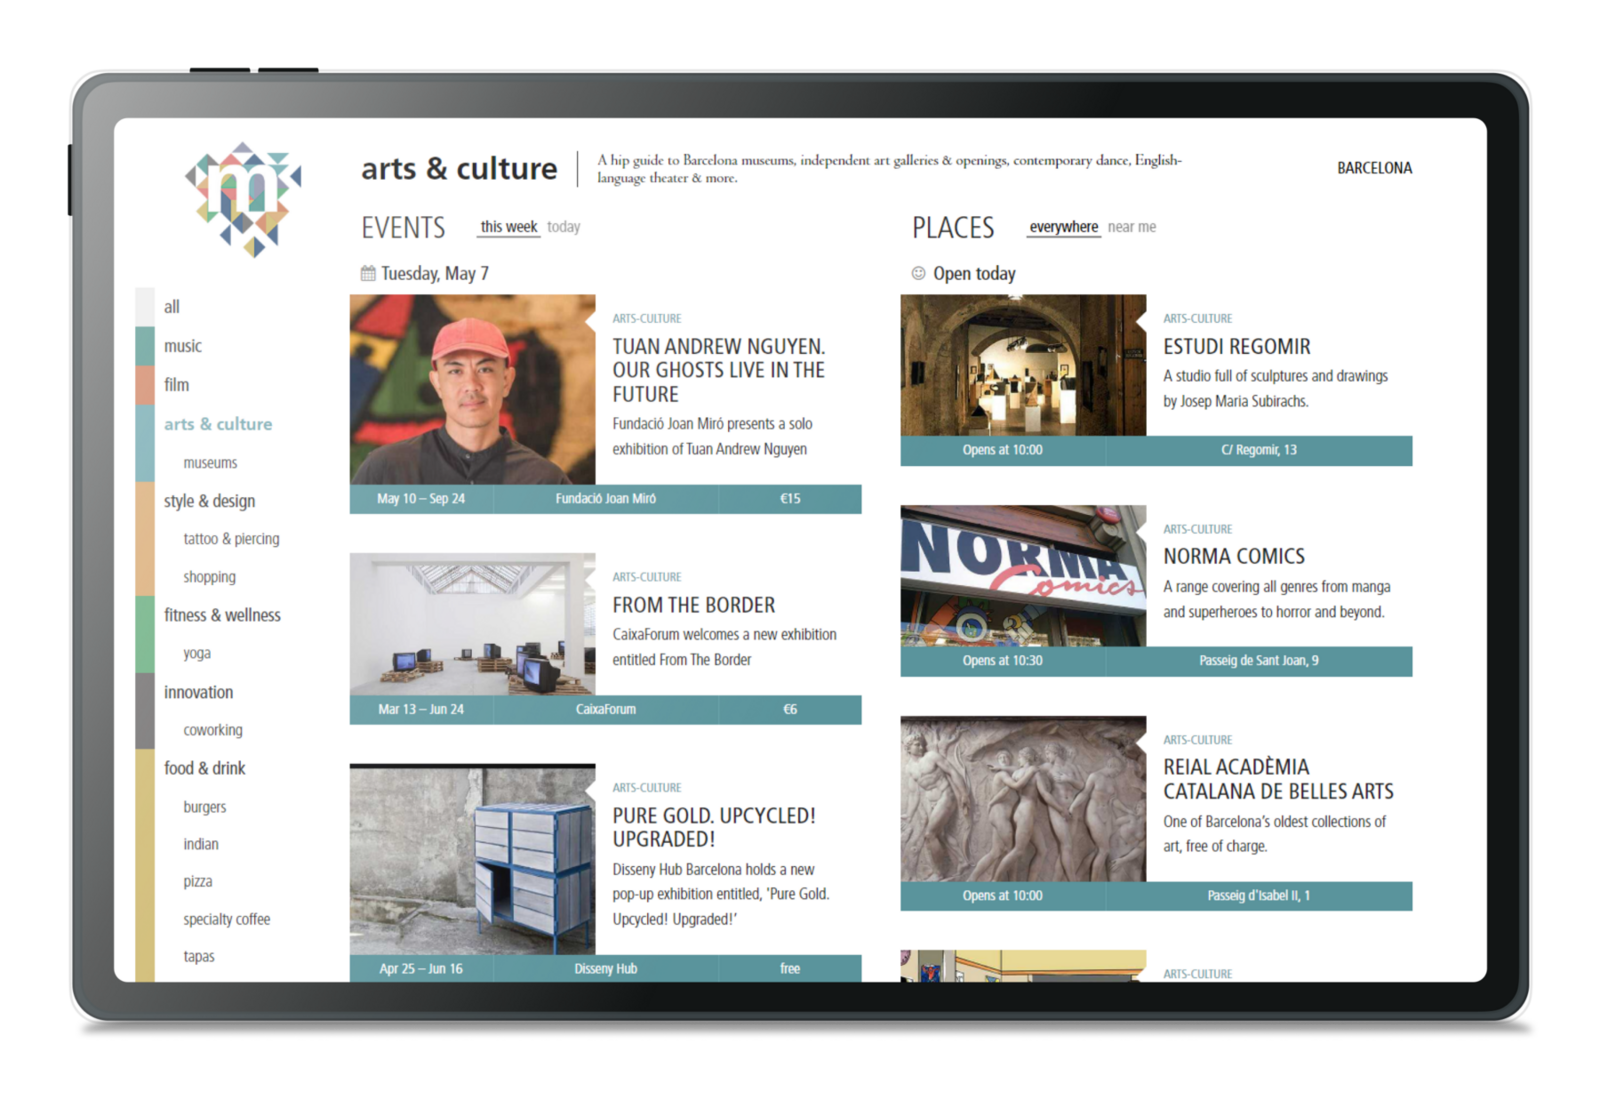
Task: Open 'Reial Acadèmia Catalana de Belles Arts' title
Action: click(1278, 779)
